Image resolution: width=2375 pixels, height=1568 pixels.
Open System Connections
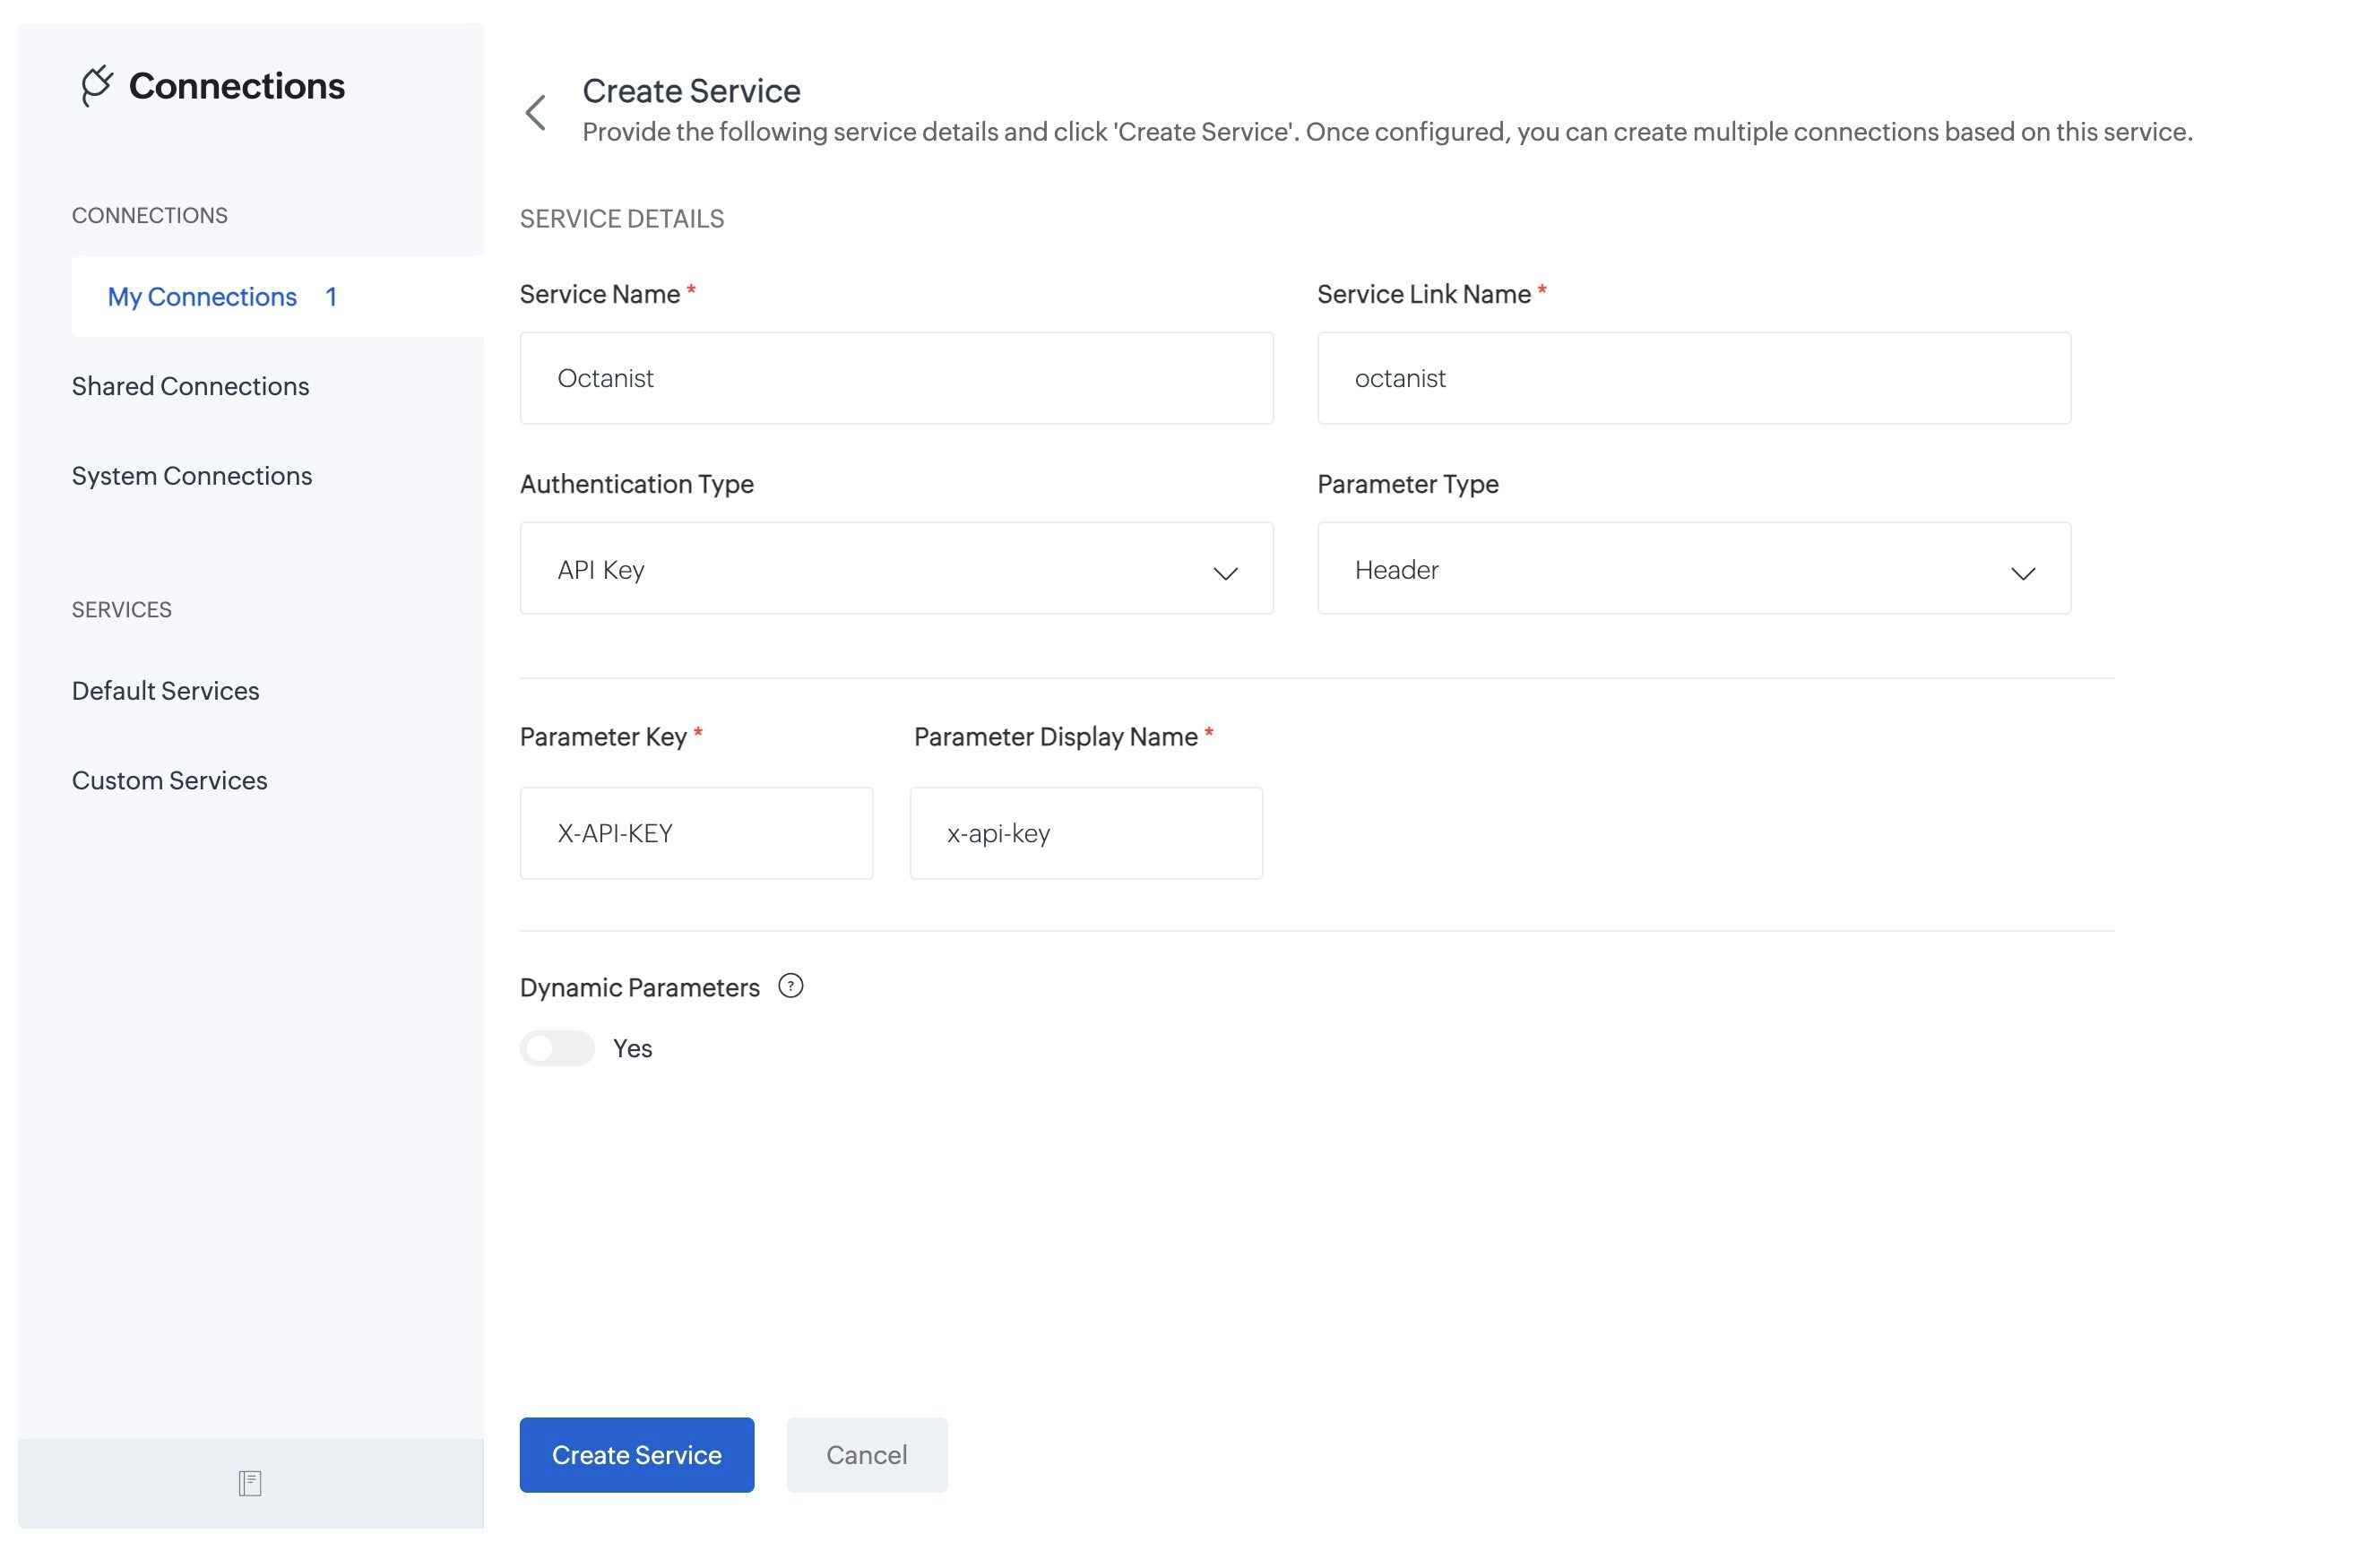tap(192, 475)
